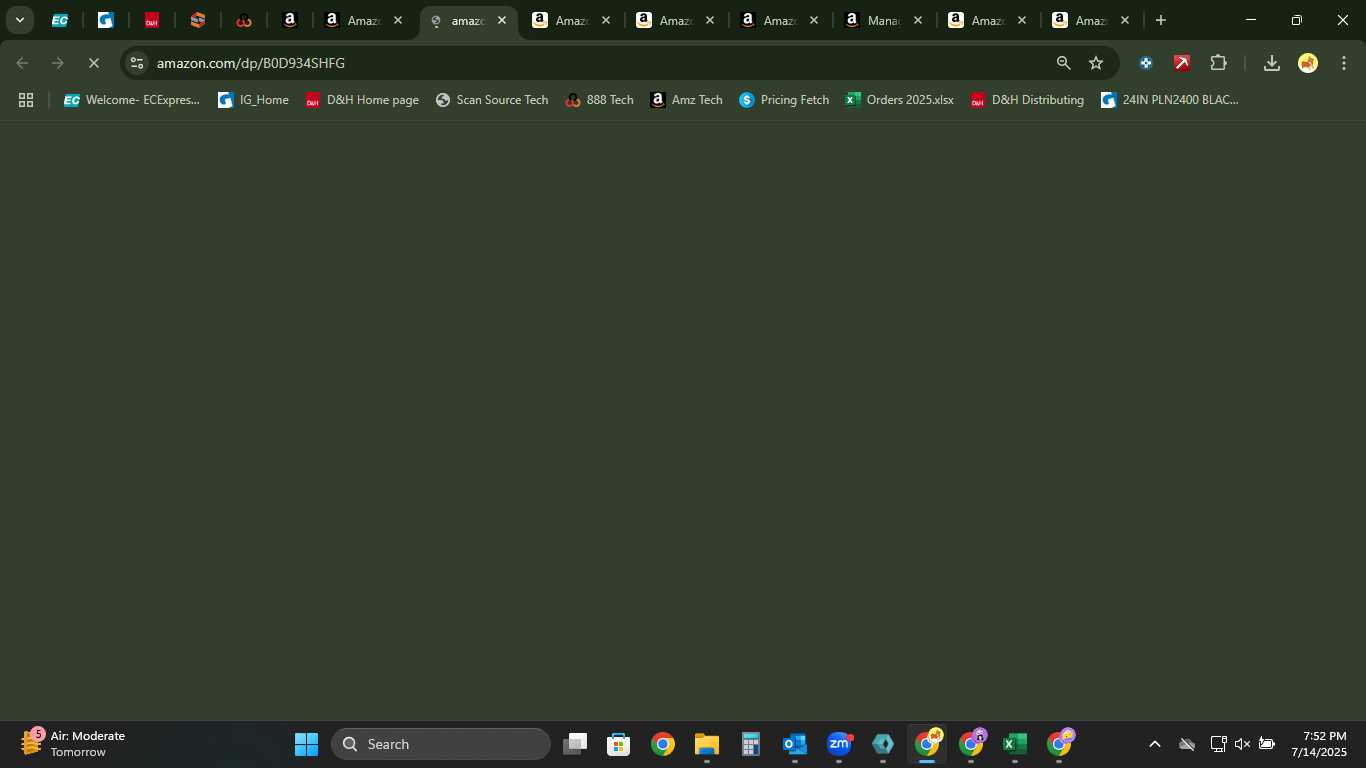Open Chrome icon without a profile badge
1366x768 pixels.
[x=663, y=744]
